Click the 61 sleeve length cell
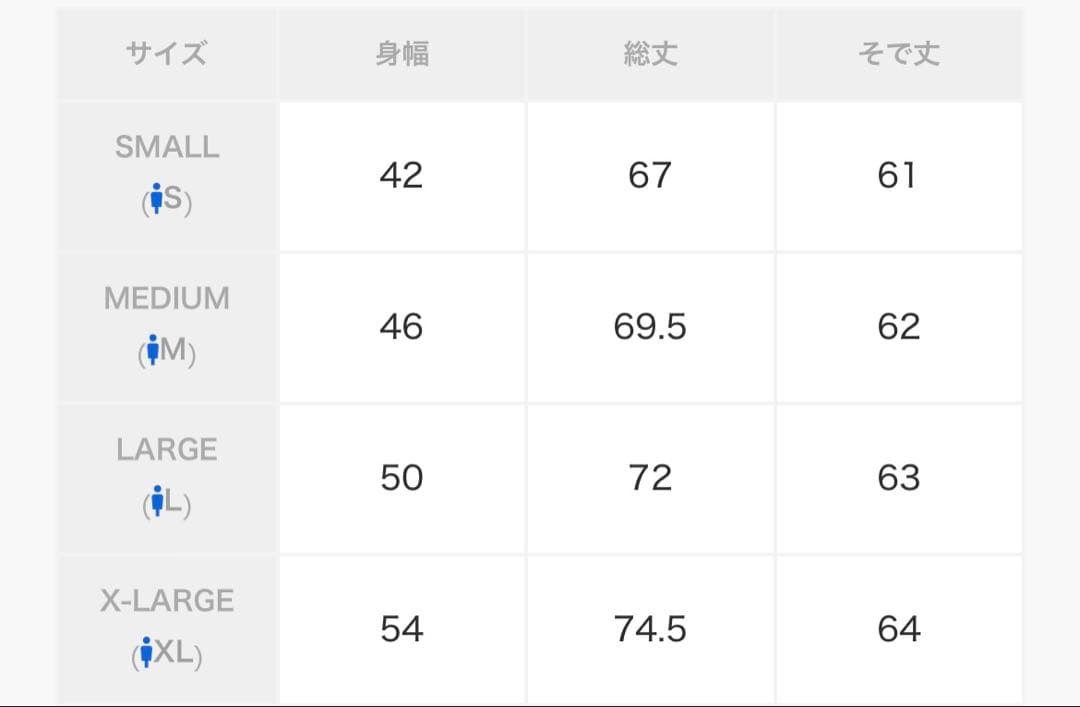 pyautogui.click(x=898, y=176)
